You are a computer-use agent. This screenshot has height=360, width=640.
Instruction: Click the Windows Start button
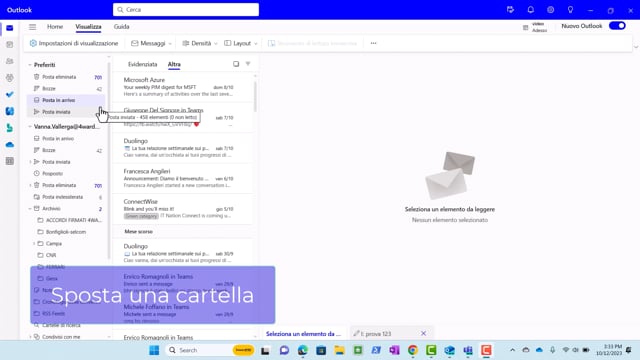pos(154,350)
